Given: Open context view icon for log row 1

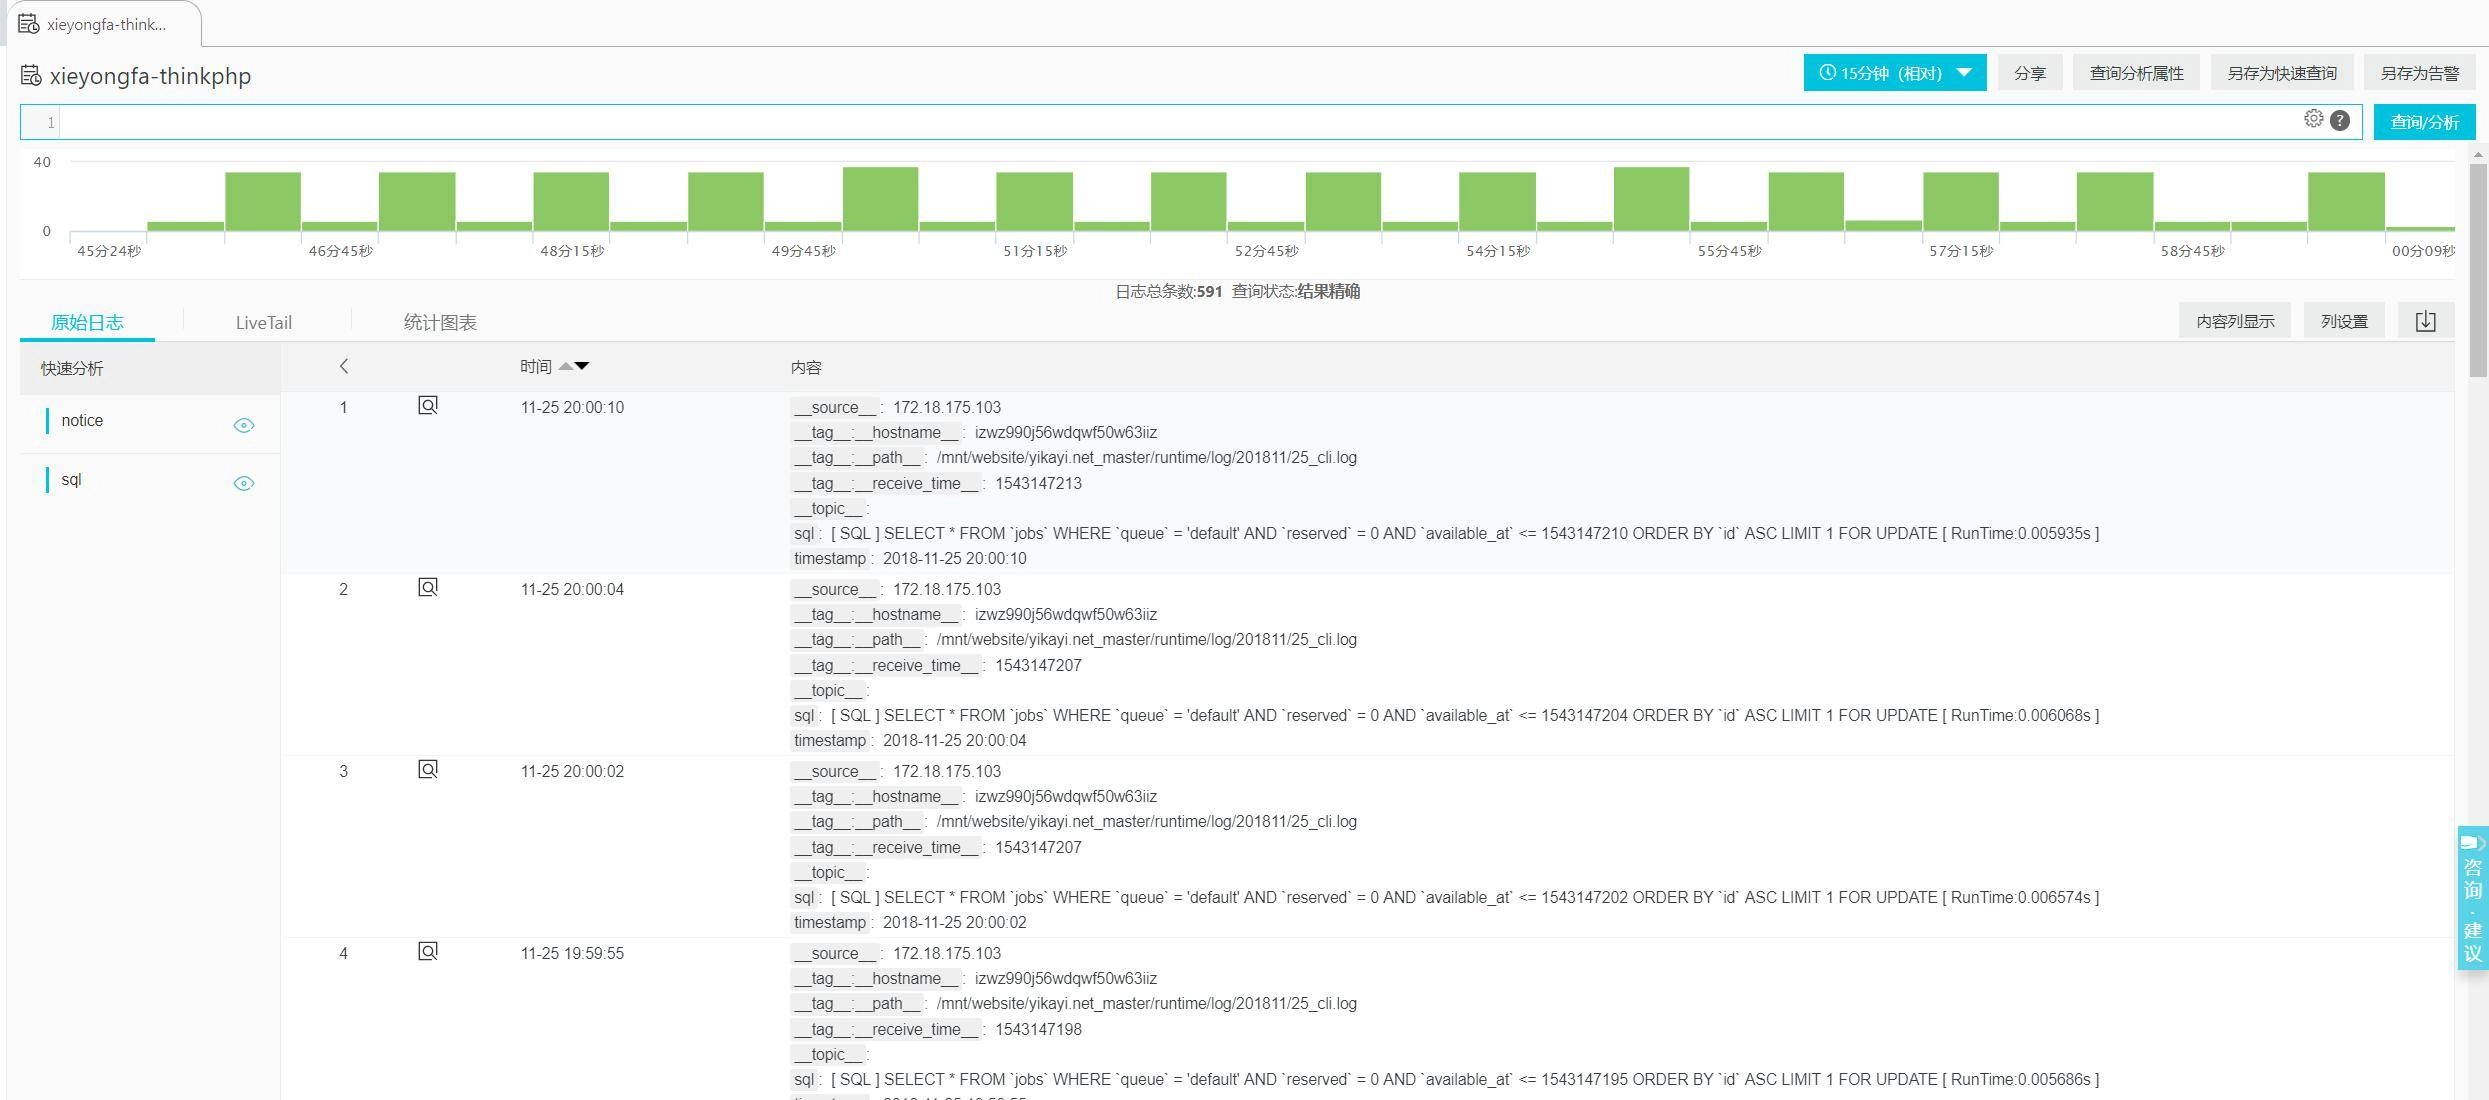Looking at the screenshot, I should coord(428,405).
